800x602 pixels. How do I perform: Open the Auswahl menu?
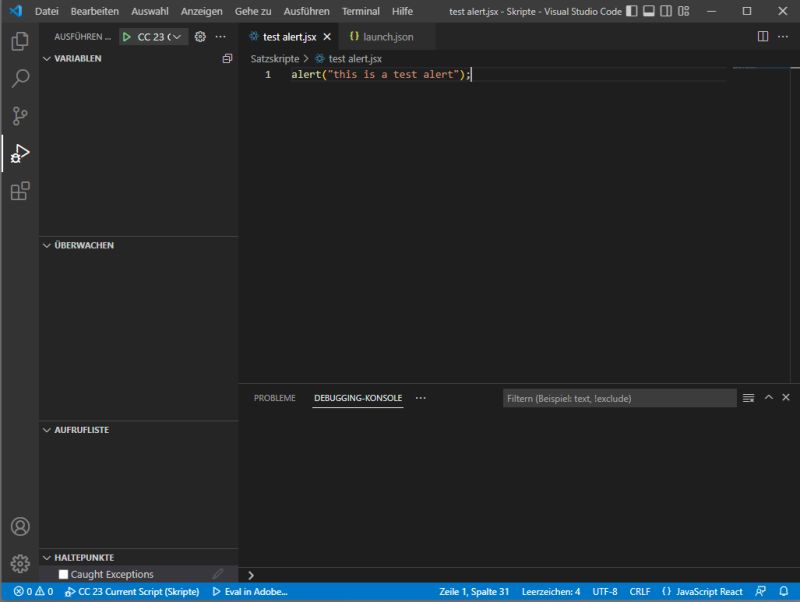(149, 11)
